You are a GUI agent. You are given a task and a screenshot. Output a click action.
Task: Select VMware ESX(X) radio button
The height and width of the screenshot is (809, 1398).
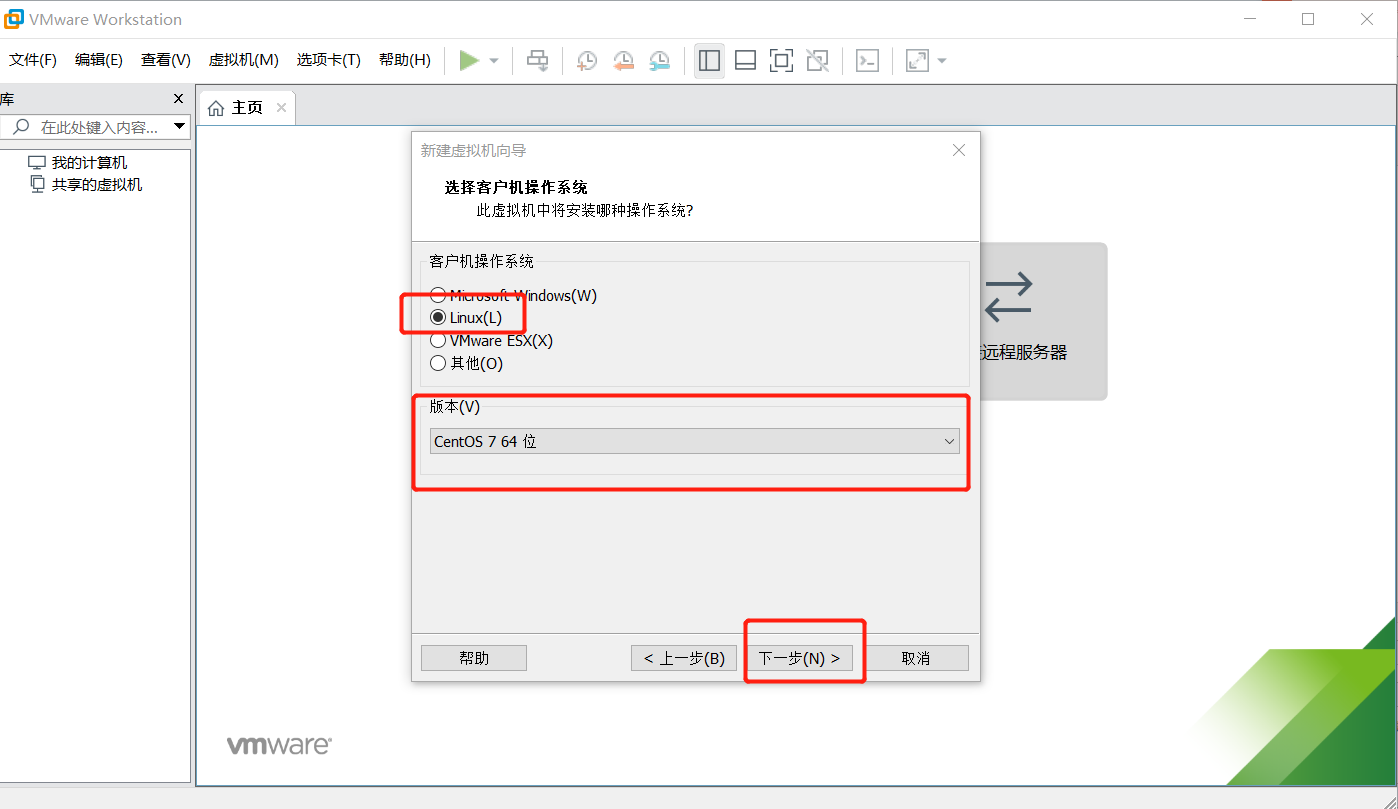438,341
